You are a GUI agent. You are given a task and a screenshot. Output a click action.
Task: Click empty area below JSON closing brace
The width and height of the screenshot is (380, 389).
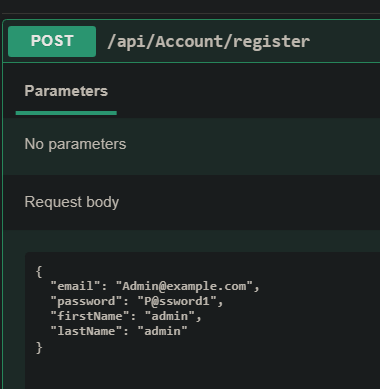(x=200, y=372)
